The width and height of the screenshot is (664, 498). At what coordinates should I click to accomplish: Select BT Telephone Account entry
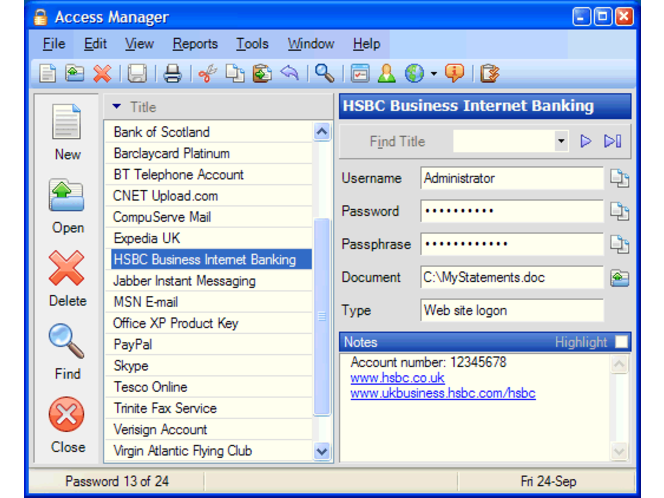208,174
